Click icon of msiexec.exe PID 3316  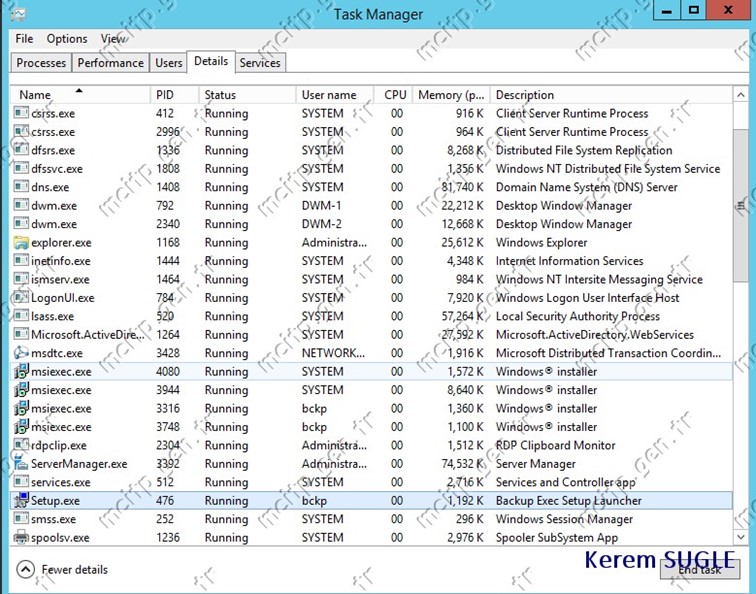click(21, 408)
